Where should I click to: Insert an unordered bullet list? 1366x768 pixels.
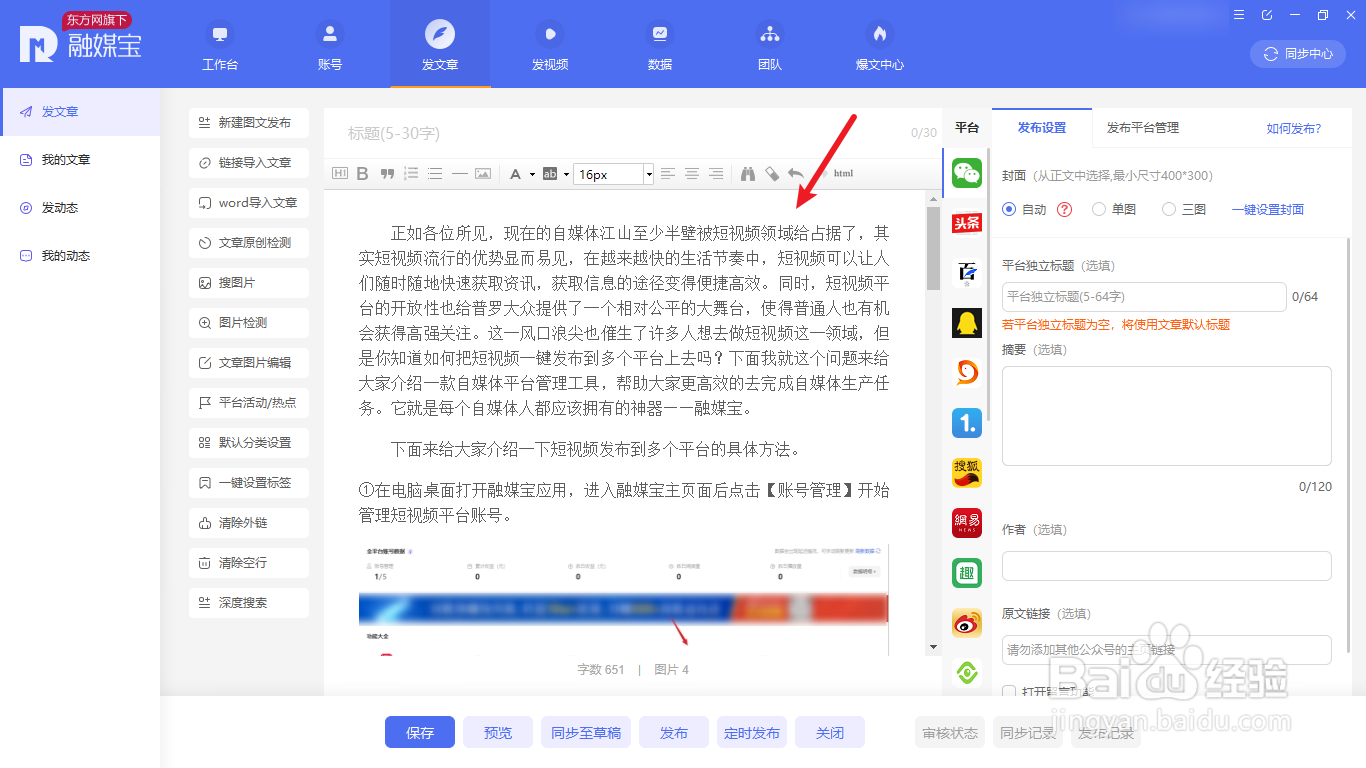pos(435,174)
